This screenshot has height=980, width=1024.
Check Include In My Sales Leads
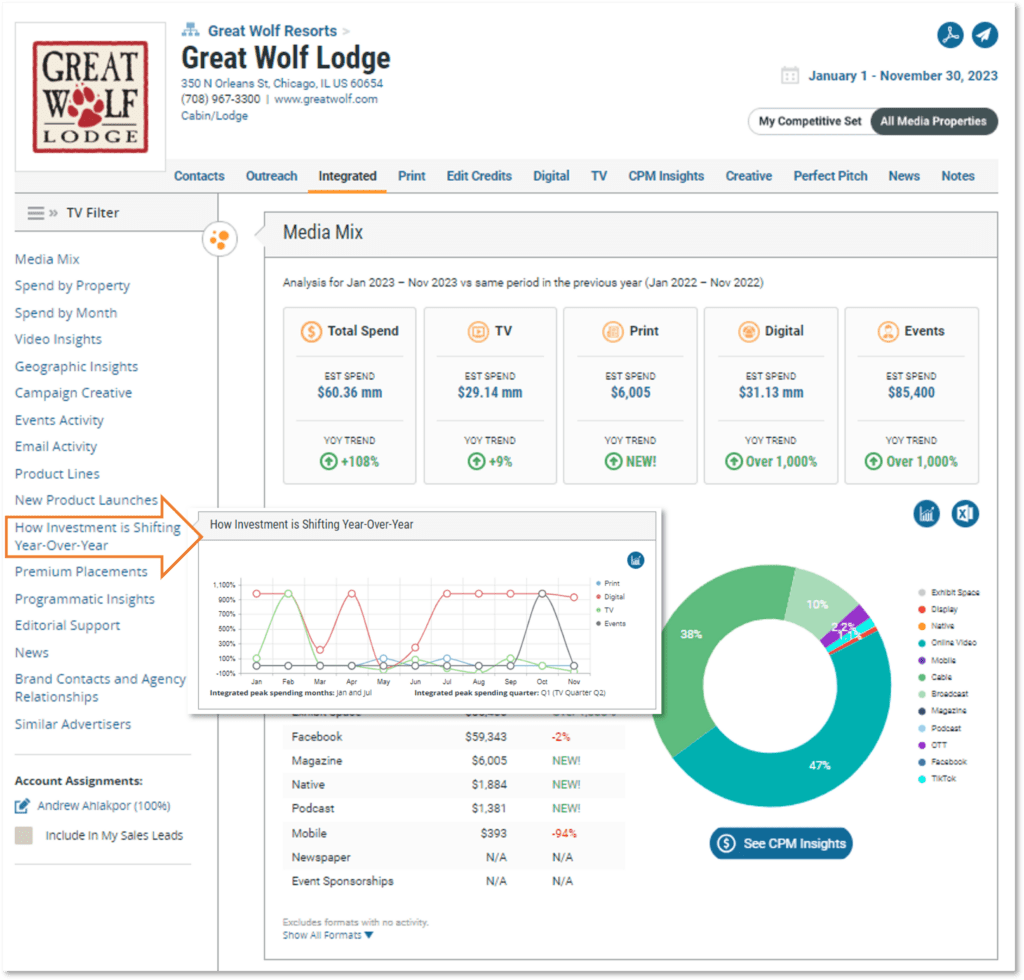coord(24,836)
